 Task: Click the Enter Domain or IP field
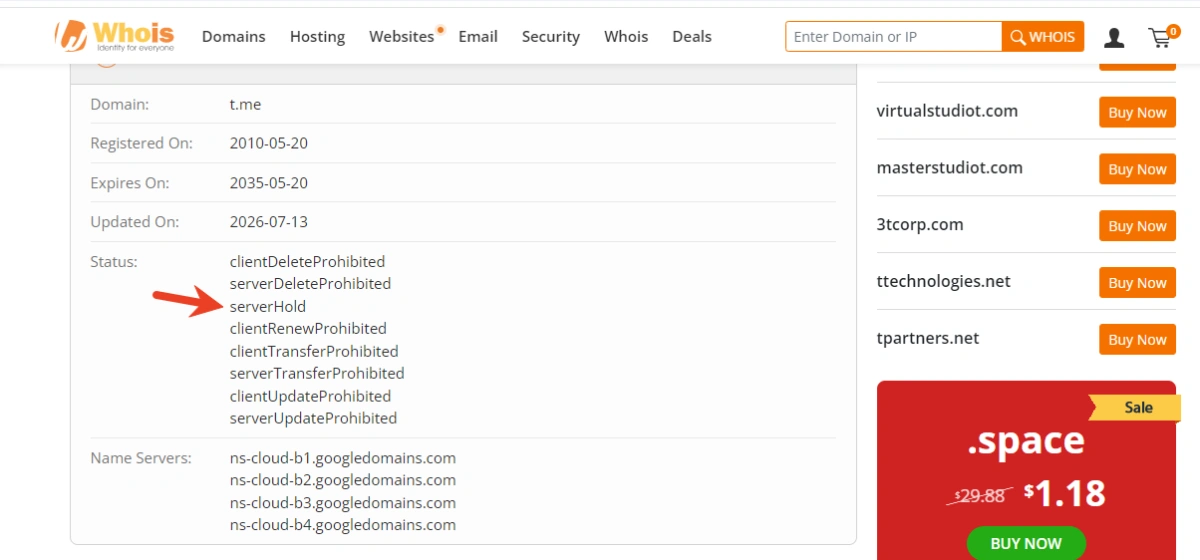pos(894,37)
